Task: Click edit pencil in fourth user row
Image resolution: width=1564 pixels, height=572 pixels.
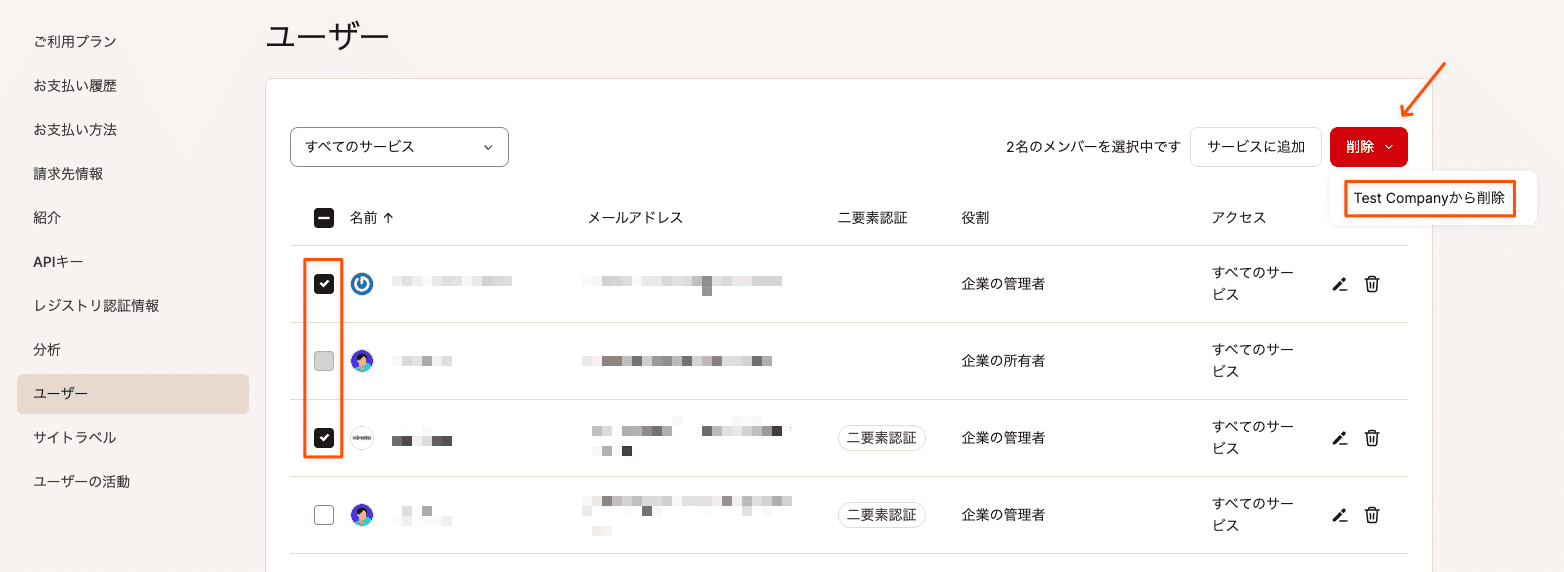Action: [x=1340, y=515]
